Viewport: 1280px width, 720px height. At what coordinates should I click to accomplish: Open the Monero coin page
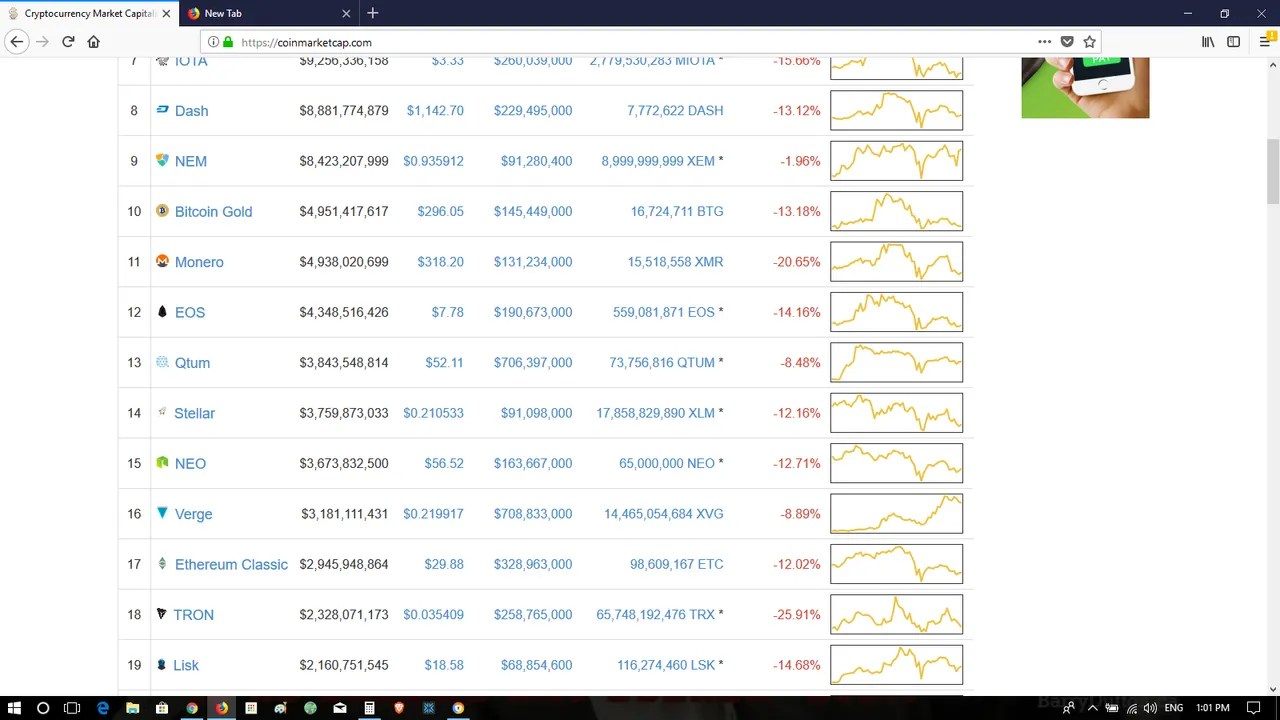point(199,262)
